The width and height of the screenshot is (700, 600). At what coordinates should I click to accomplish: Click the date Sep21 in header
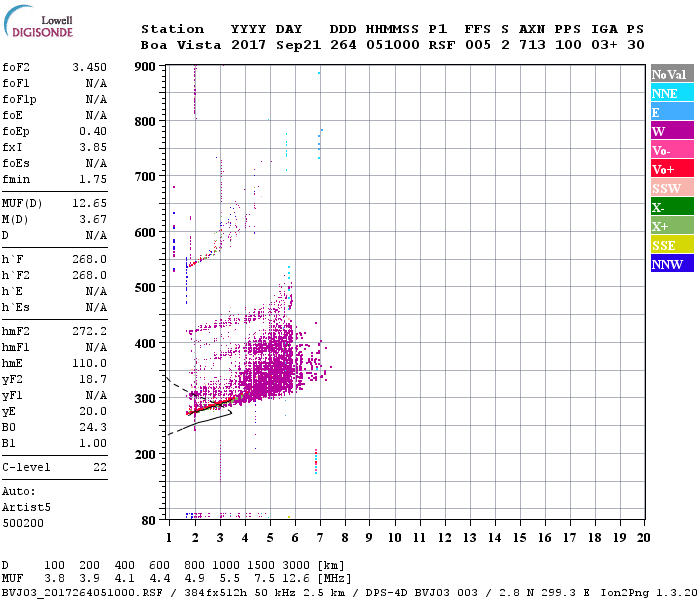point(298,45)
